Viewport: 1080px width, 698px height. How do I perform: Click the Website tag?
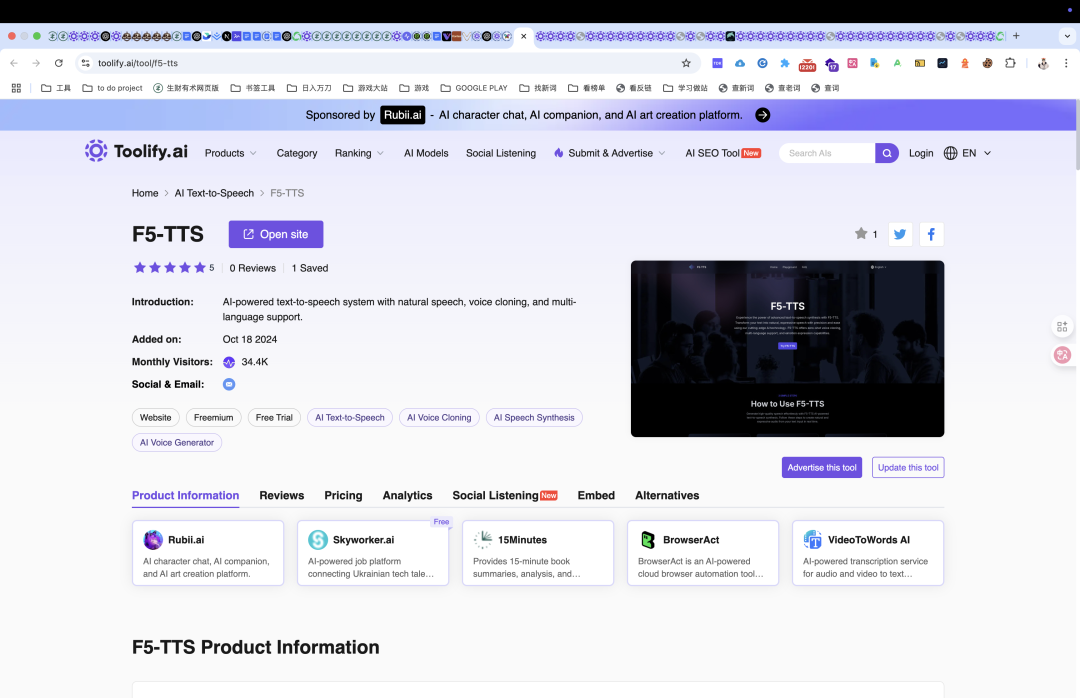(x=156, y=418)
